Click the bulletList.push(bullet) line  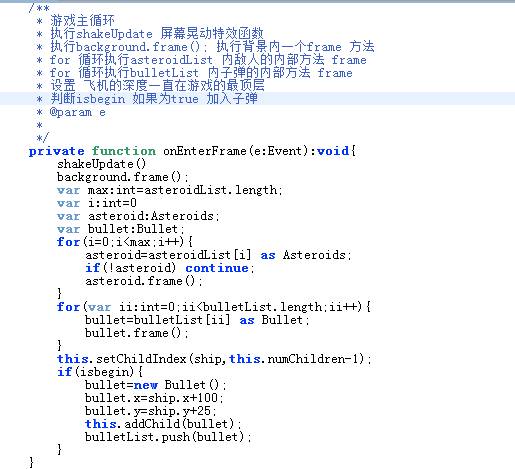168,437
